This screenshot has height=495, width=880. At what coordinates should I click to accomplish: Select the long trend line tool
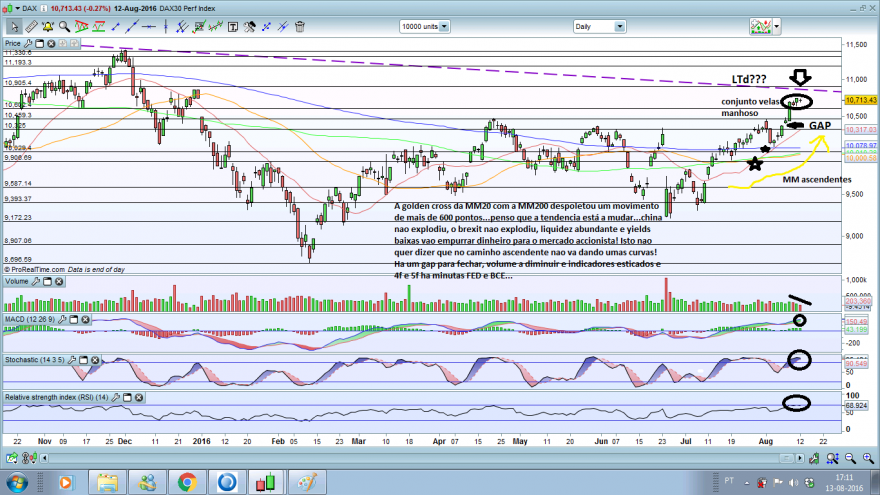click(132, 26)
